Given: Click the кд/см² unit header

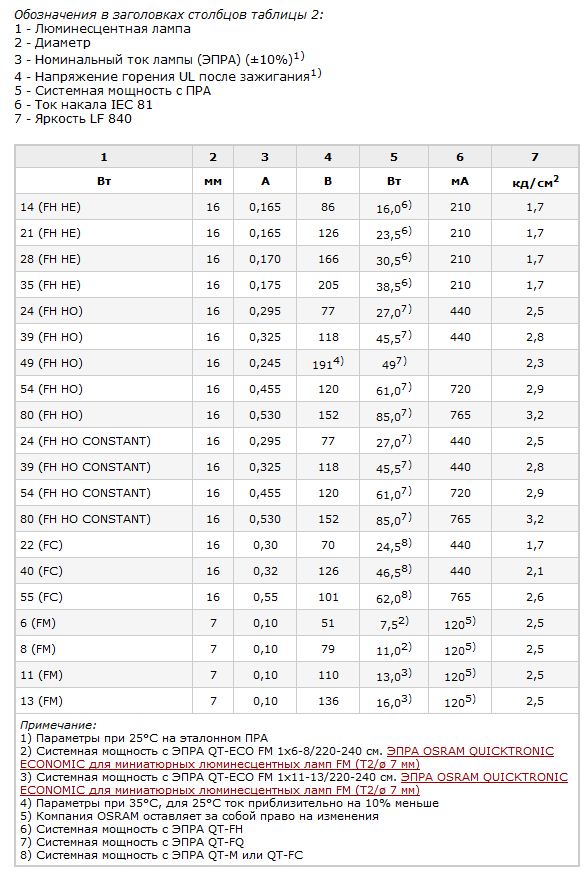Looking at the screenshot, I should pyautogui.click(x=535, y=182).
